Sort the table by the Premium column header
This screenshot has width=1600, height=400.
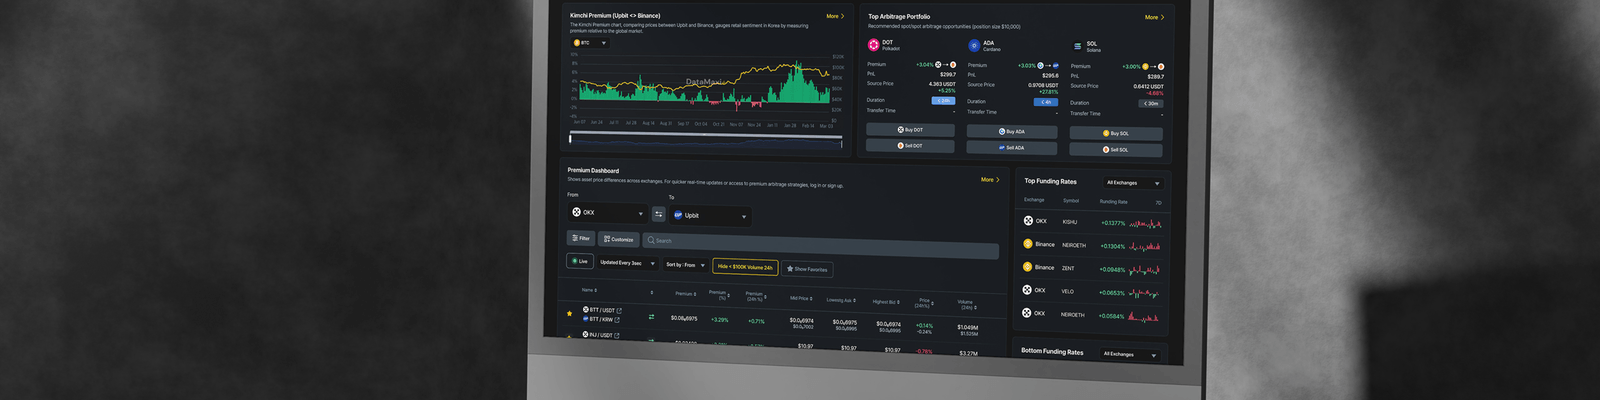click(x=684, y=294)
